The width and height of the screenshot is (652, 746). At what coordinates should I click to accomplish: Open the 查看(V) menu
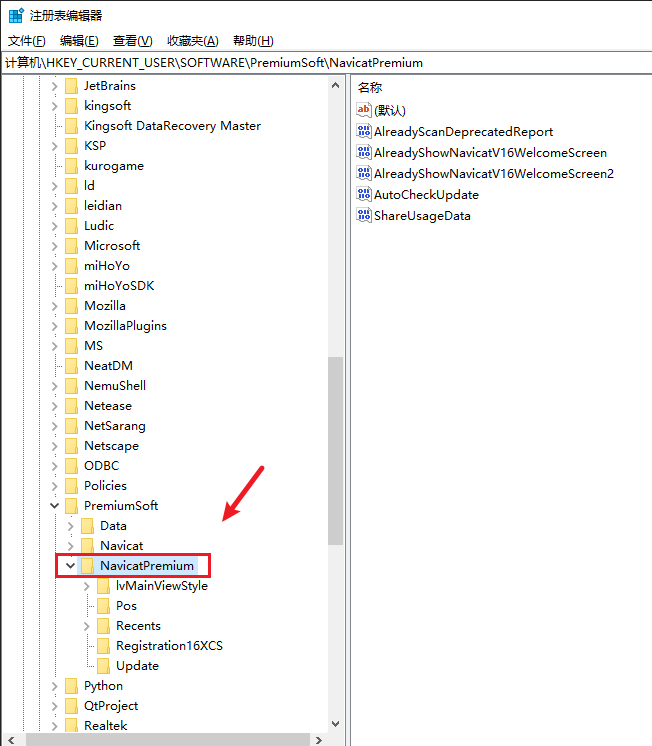[132, 41]
